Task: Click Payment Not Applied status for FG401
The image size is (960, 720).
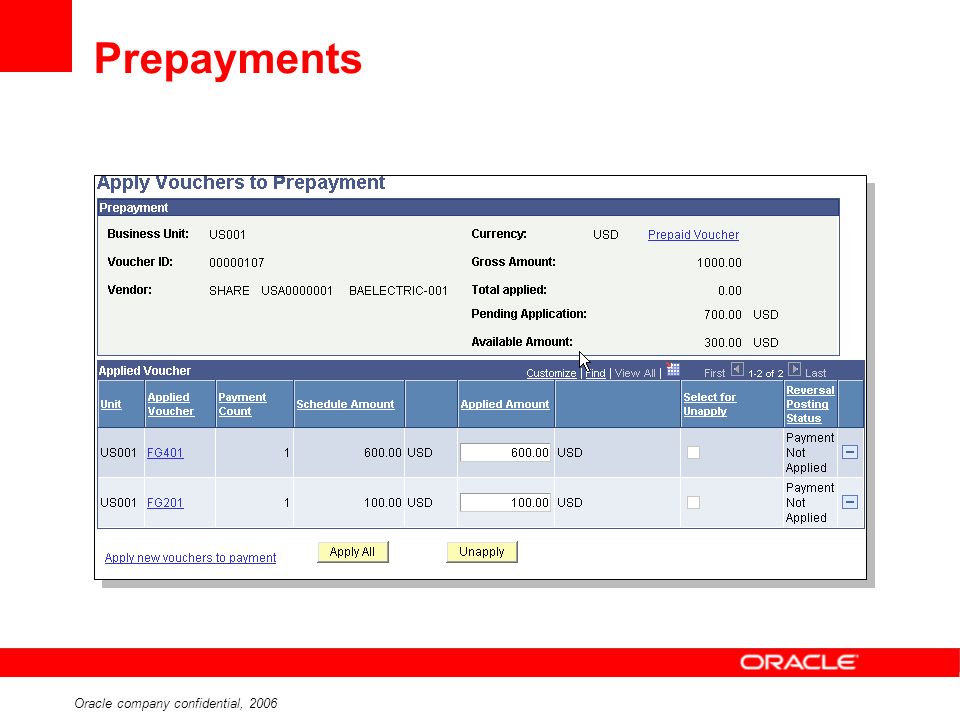Action: (x=809, y=452)
